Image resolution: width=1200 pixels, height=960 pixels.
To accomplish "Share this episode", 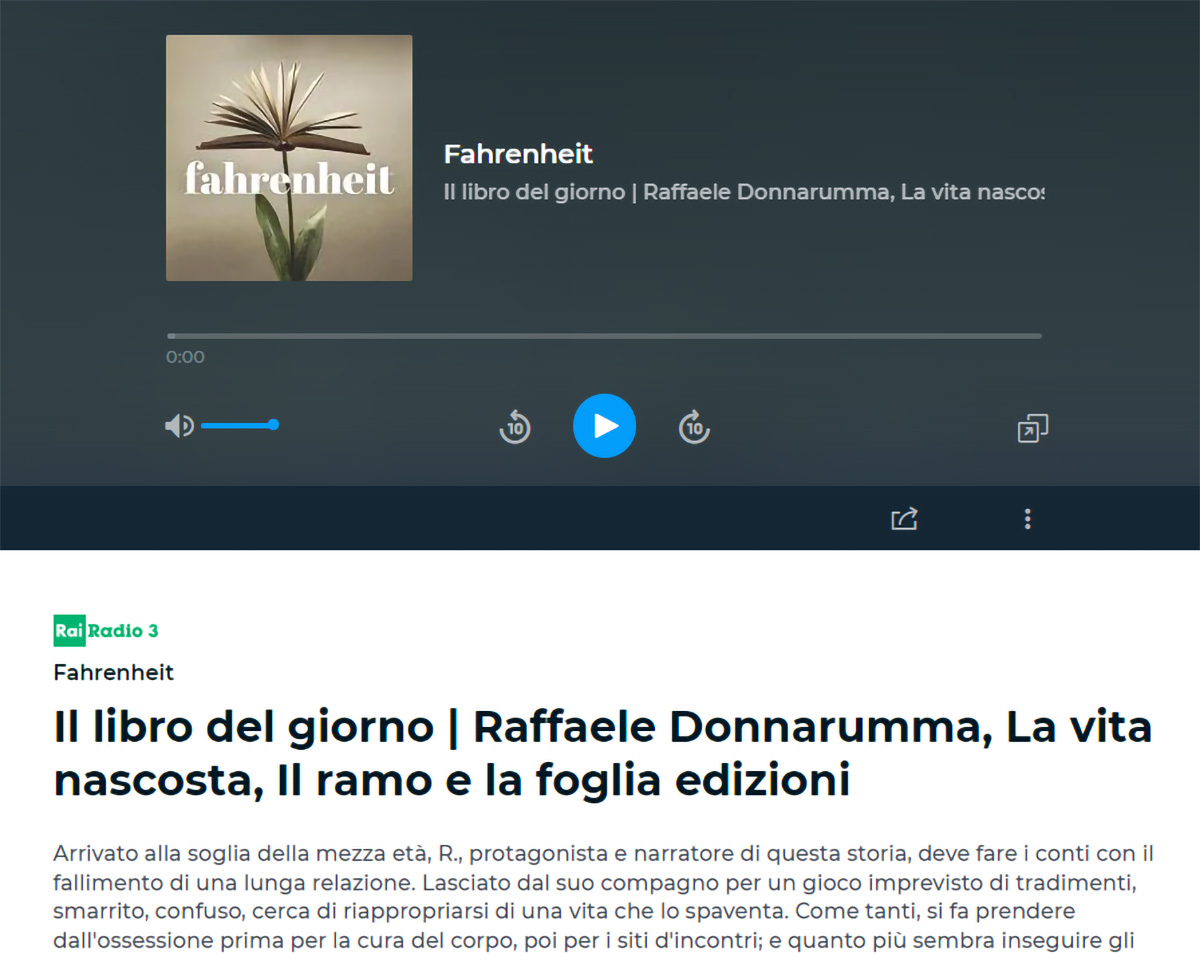I will pyautogui.click(x=904, y=518).
